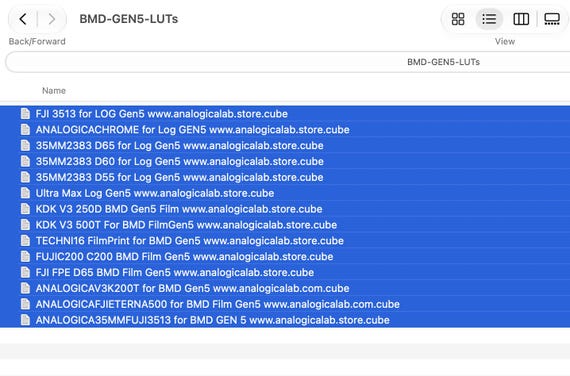Switch to icon grid view
This screenshot has height=376, width=570.
pyautogui.click(x=458, y=19)
